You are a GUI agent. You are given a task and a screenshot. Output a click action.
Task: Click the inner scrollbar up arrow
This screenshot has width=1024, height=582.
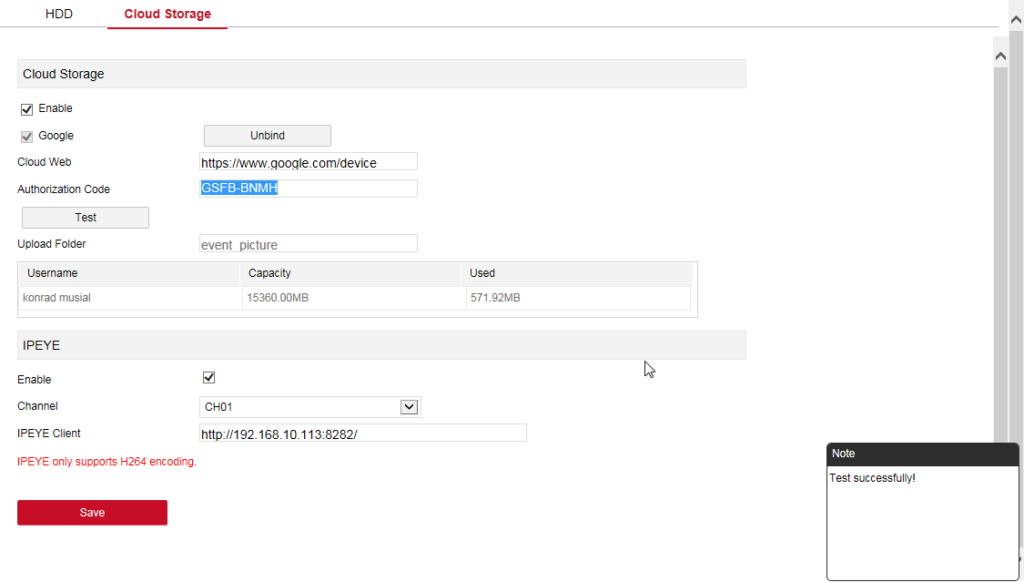1000,55
